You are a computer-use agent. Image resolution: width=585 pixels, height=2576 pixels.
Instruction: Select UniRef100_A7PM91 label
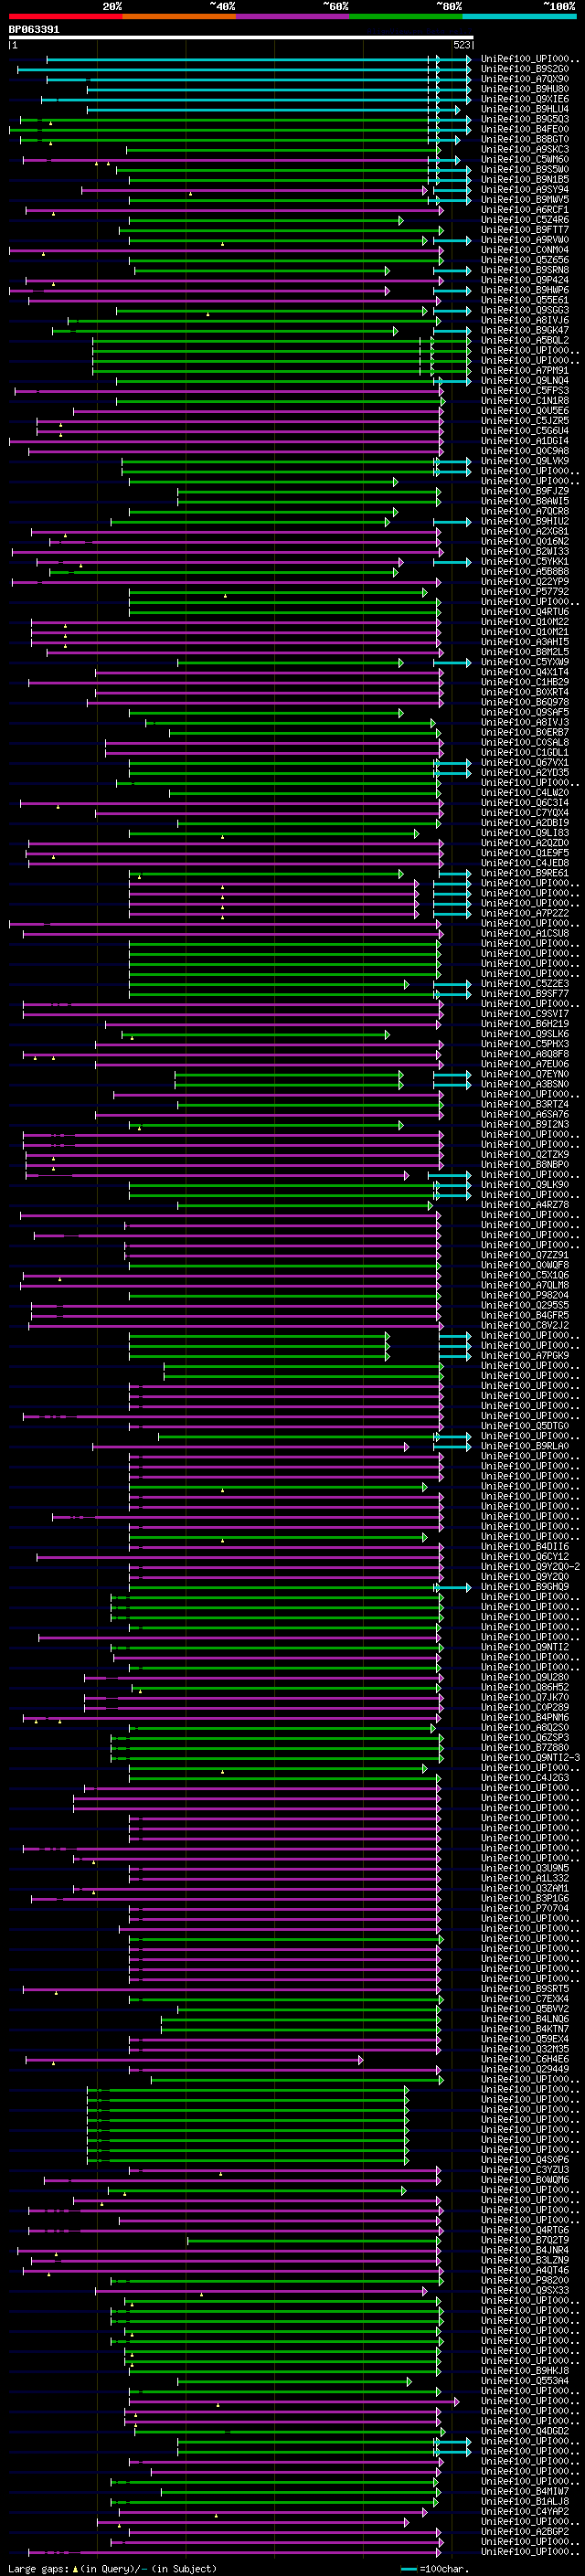coord(525,371)
